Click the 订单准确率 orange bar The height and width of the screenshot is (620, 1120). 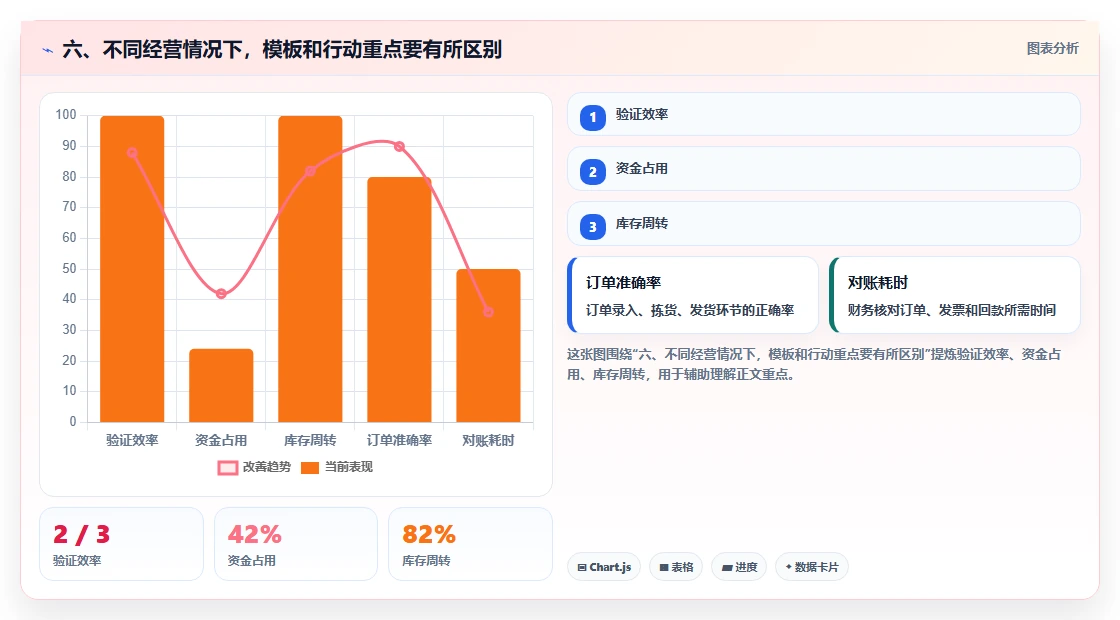coord(399,300)
